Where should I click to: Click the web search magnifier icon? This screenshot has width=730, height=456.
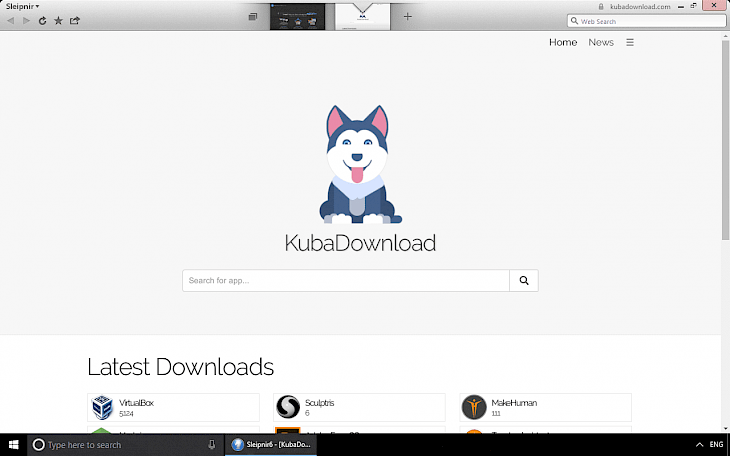(575, 21)
